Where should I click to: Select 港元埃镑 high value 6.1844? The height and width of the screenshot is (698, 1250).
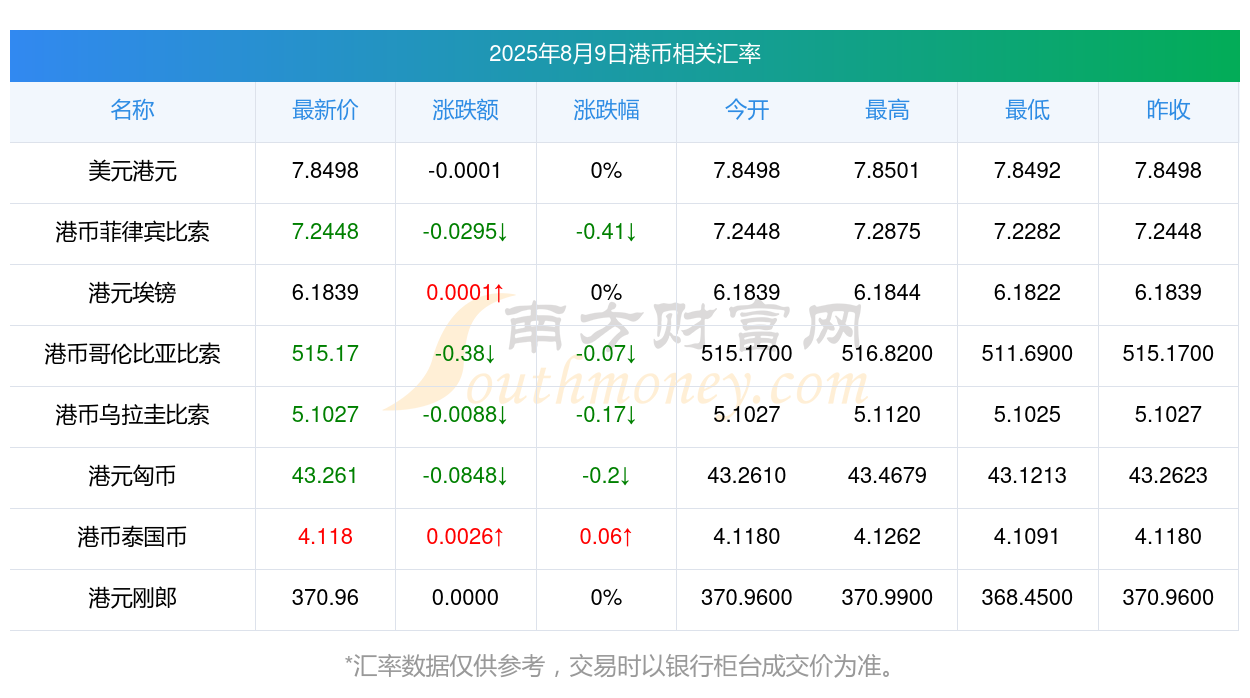[x=887, y=293]
